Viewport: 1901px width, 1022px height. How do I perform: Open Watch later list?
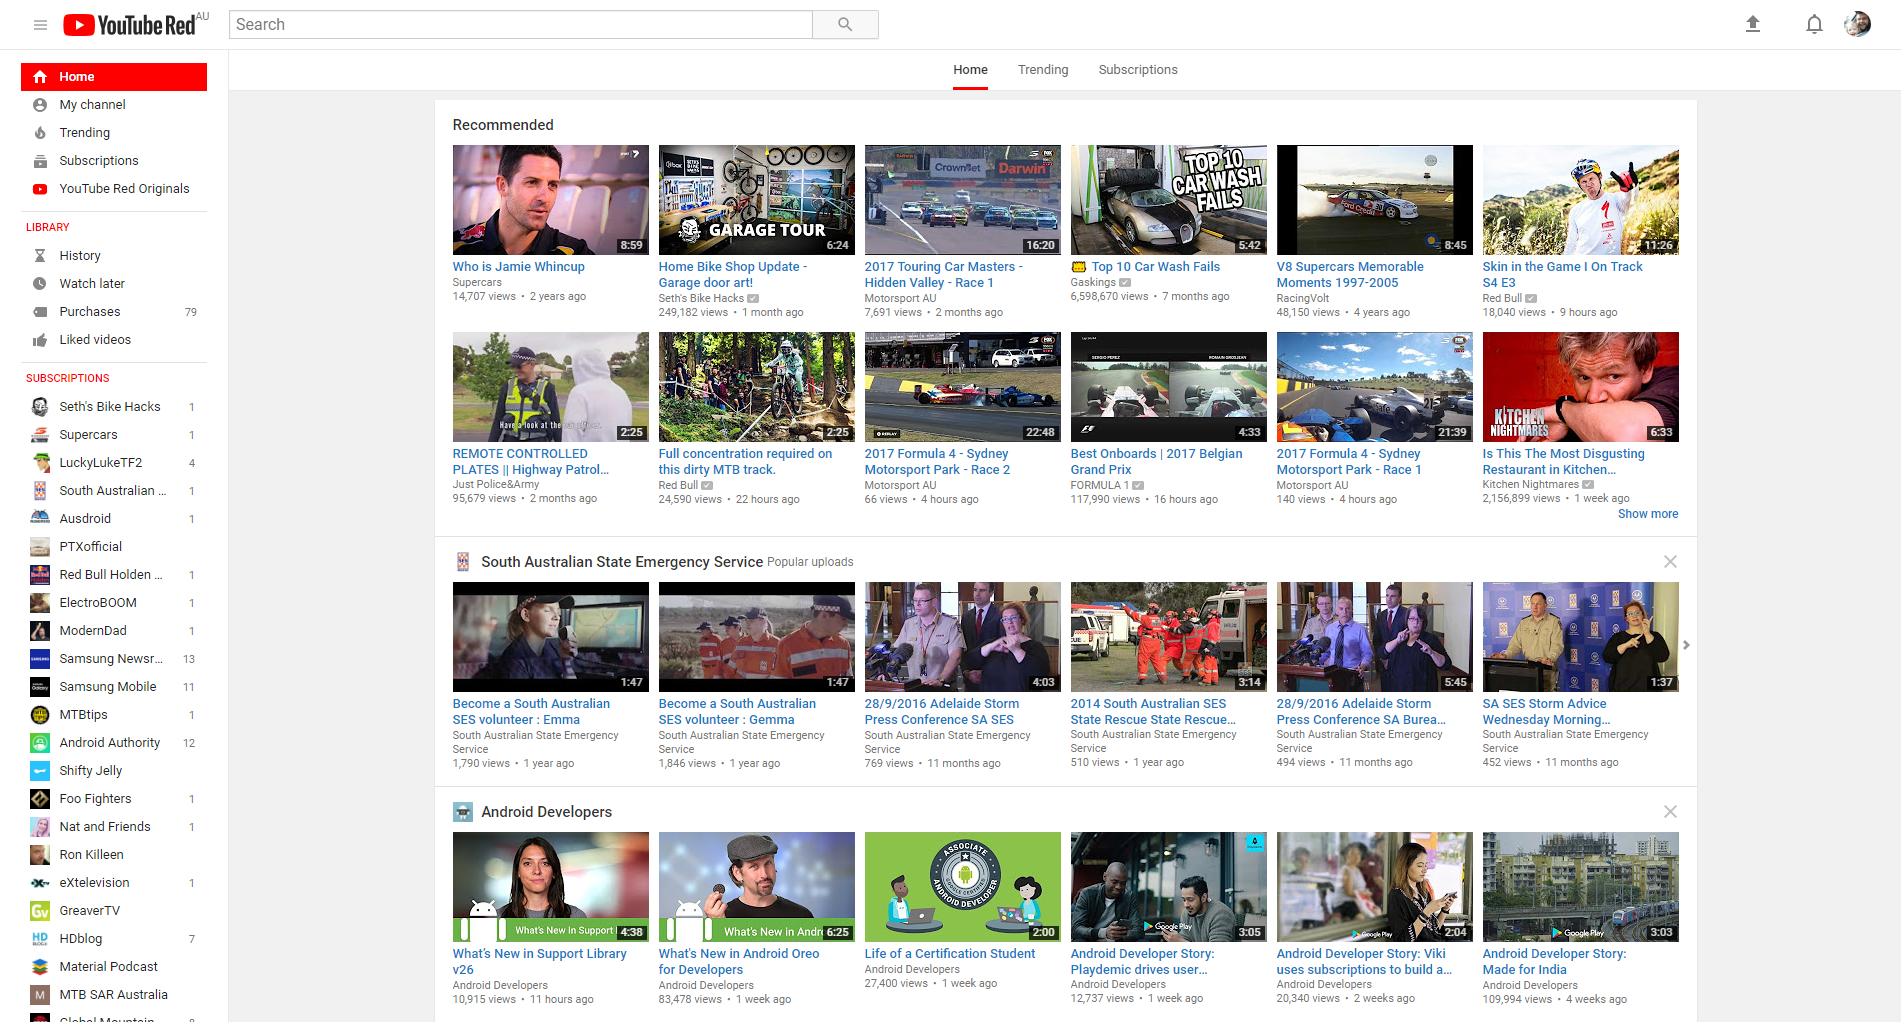[x=114, y=284]
